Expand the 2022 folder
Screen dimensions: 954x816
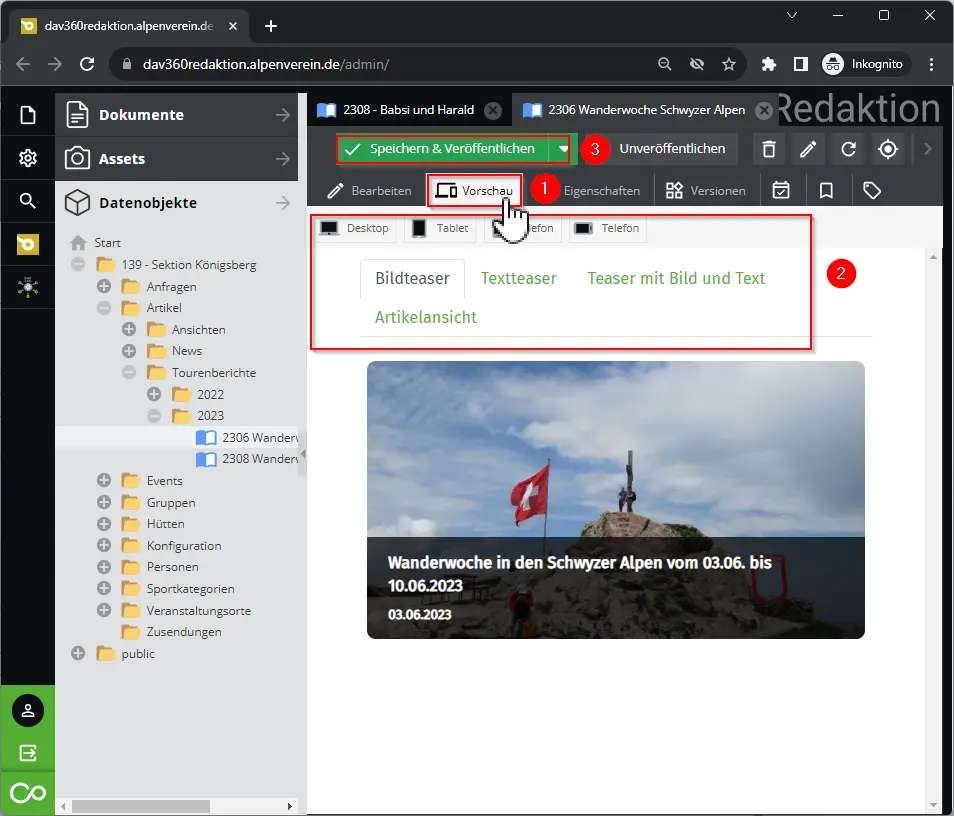click(x=154, y=394)
